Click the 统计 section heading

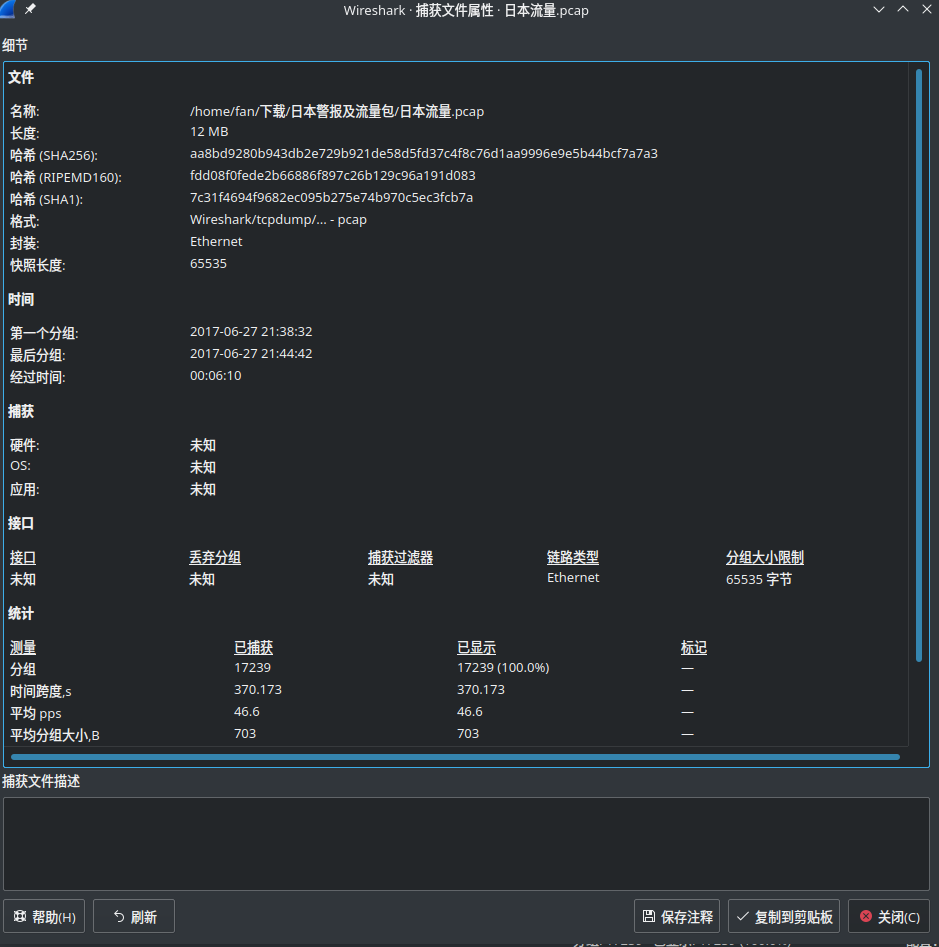pyautogui.click(x=21, y=614)
